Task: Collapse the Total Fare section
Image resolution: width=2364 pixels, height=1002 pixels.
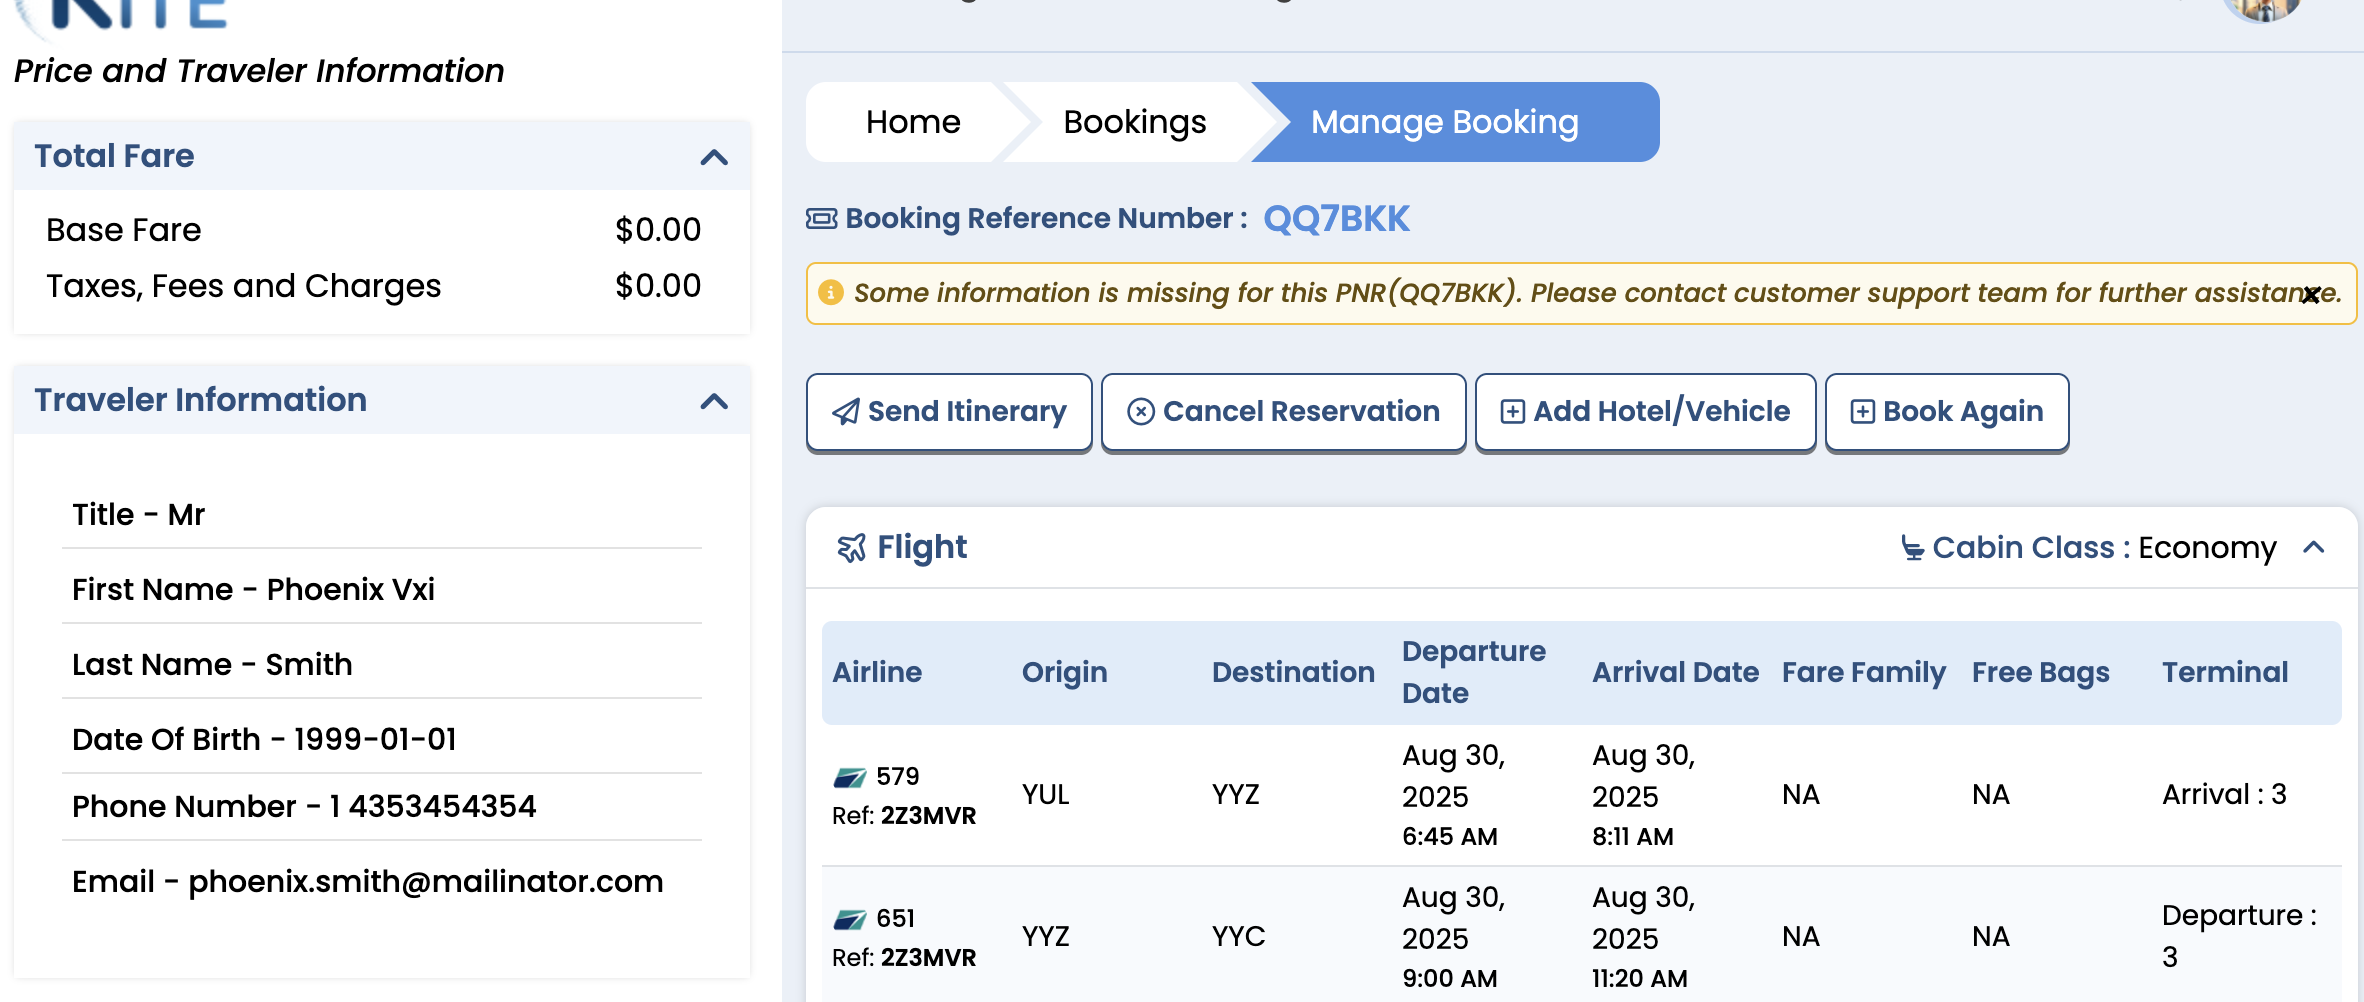Action: [714, 157]
